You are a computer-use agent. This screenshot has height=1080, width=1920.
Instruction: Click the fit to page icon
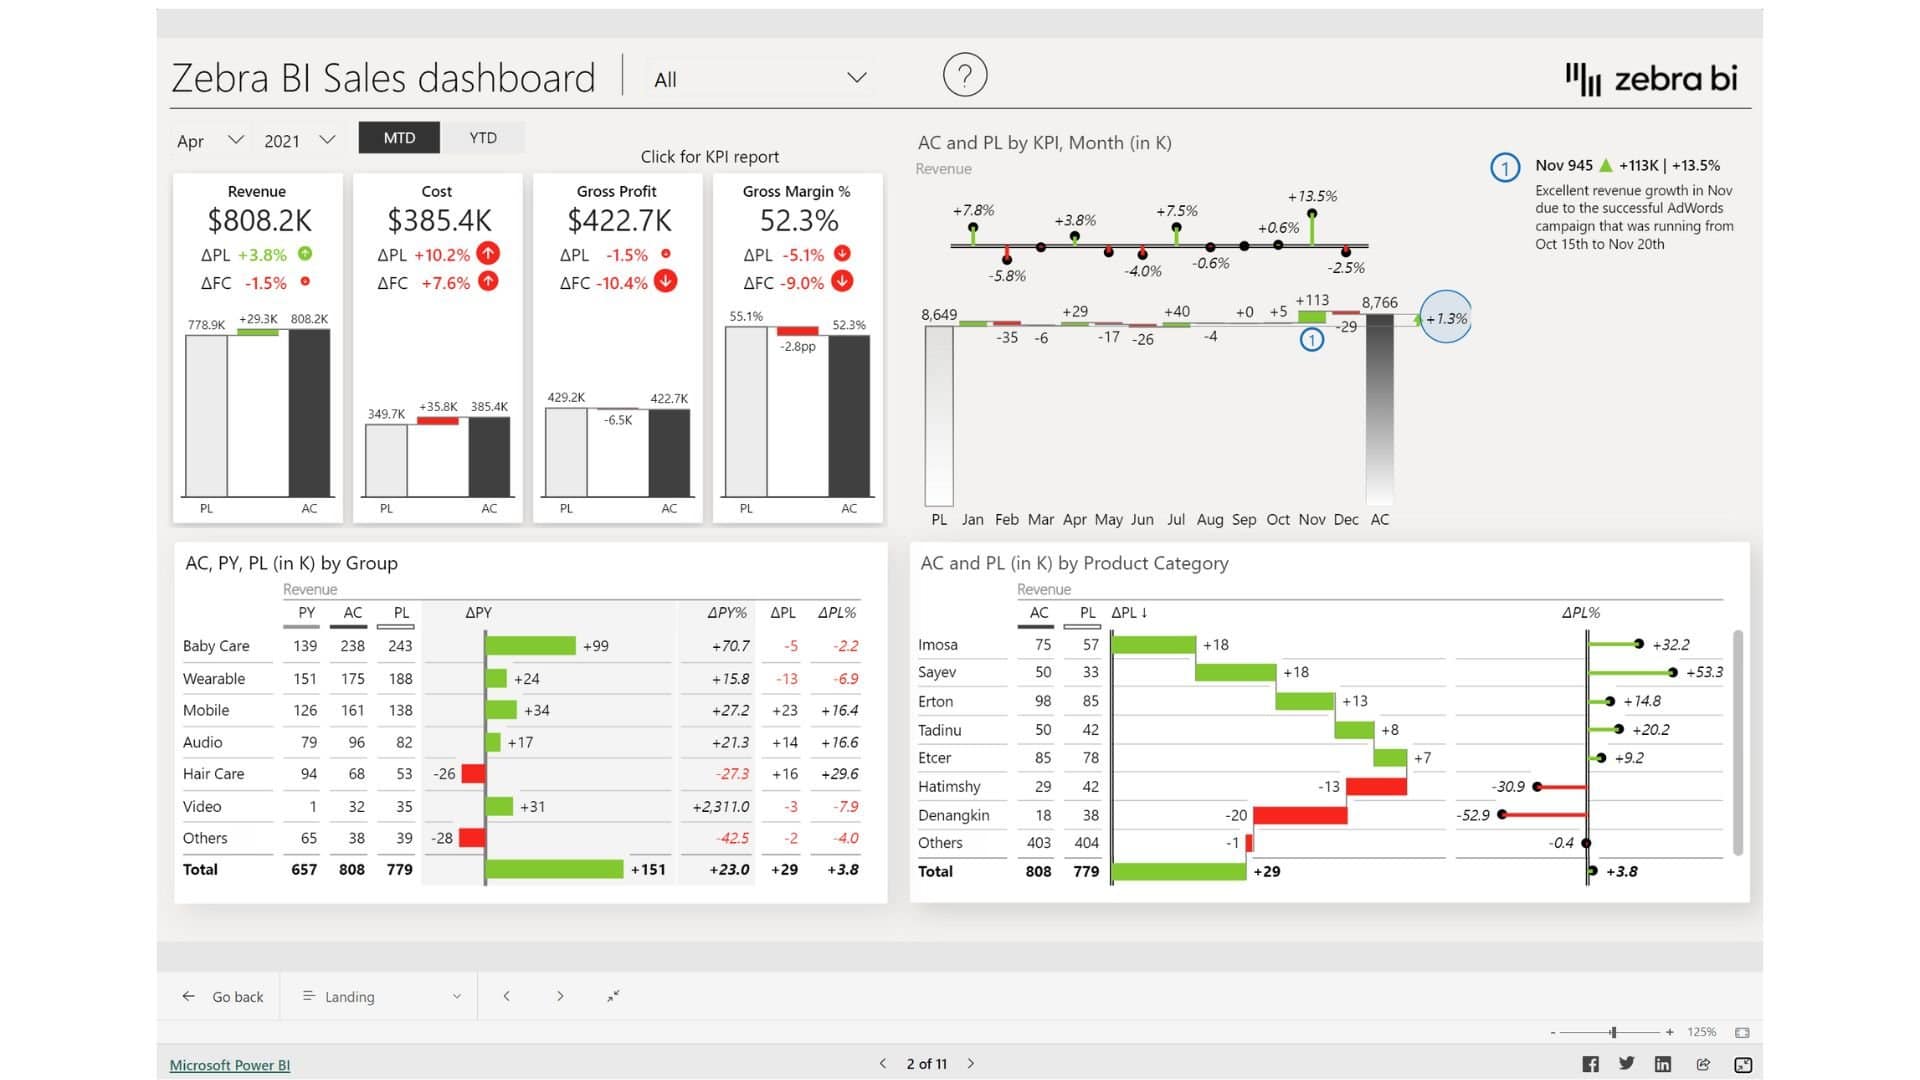[1742, 1032]
